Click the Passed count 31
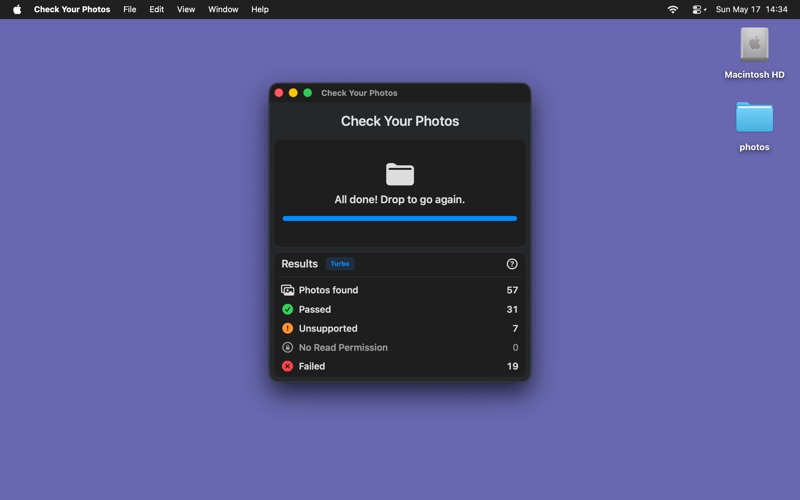Image resolution: width=800 pixels, height=500 pixels. coord(512,309)
